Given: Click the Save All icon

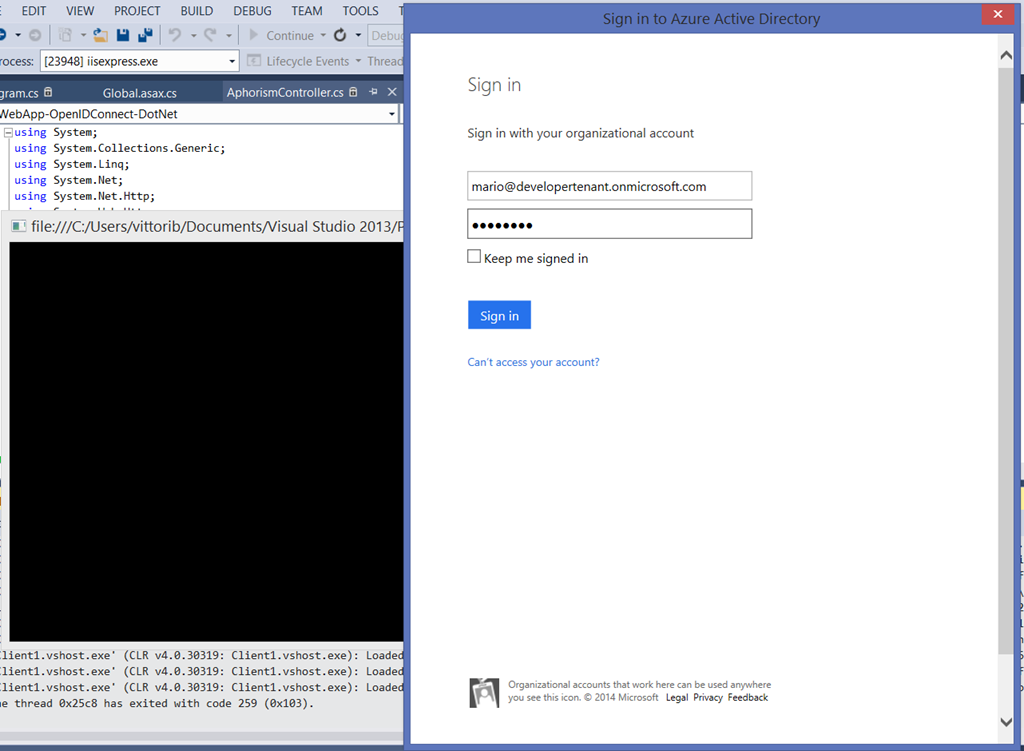Looking at the screenshot, I should tap(145, 35).
